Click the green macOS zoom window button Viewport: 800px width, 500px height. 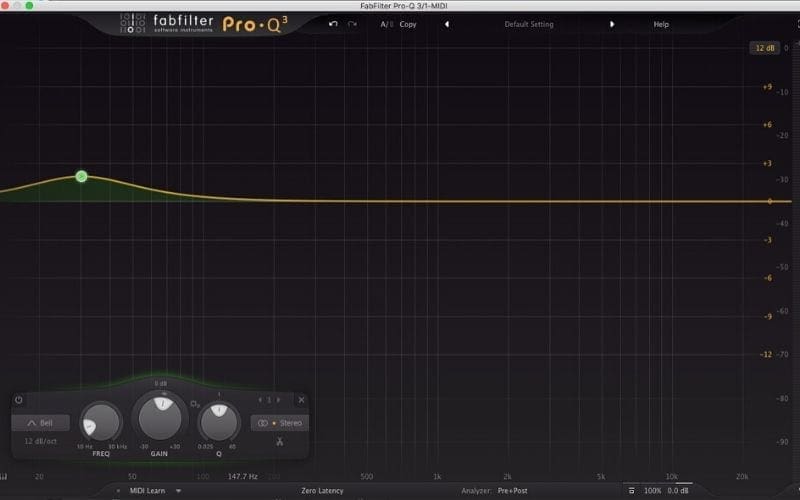click(29, 5)
